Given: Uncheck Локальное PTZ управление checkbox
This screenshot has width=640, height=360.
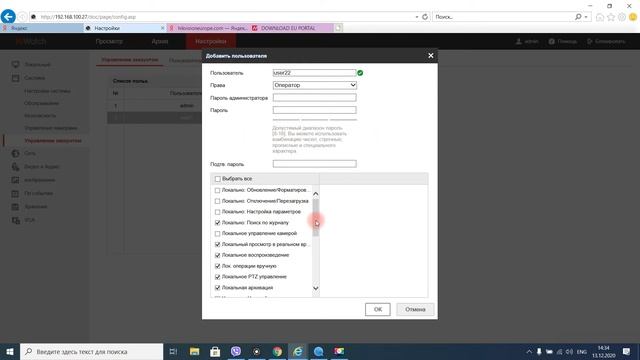Looking at the screenshot, I should [218, 277].
